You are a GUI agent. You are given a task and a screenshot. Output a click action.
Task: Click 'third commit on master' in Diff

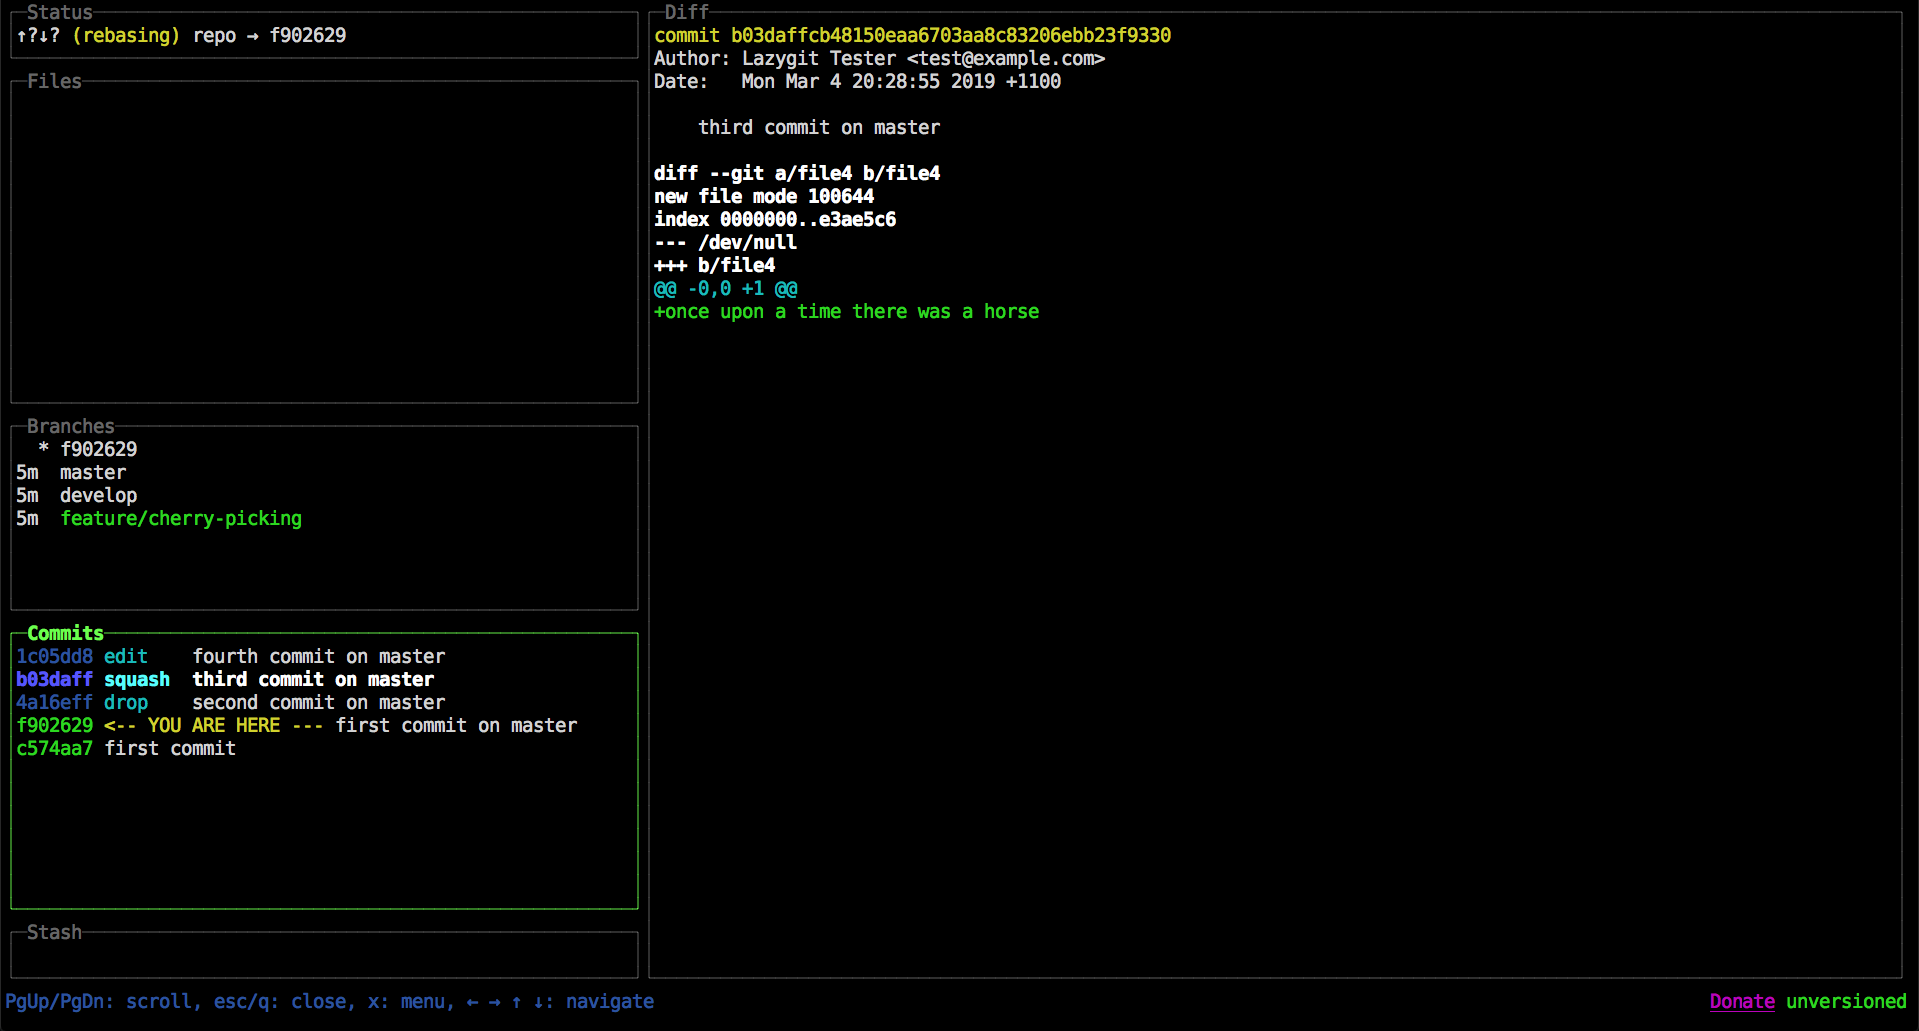coord(819,127)
